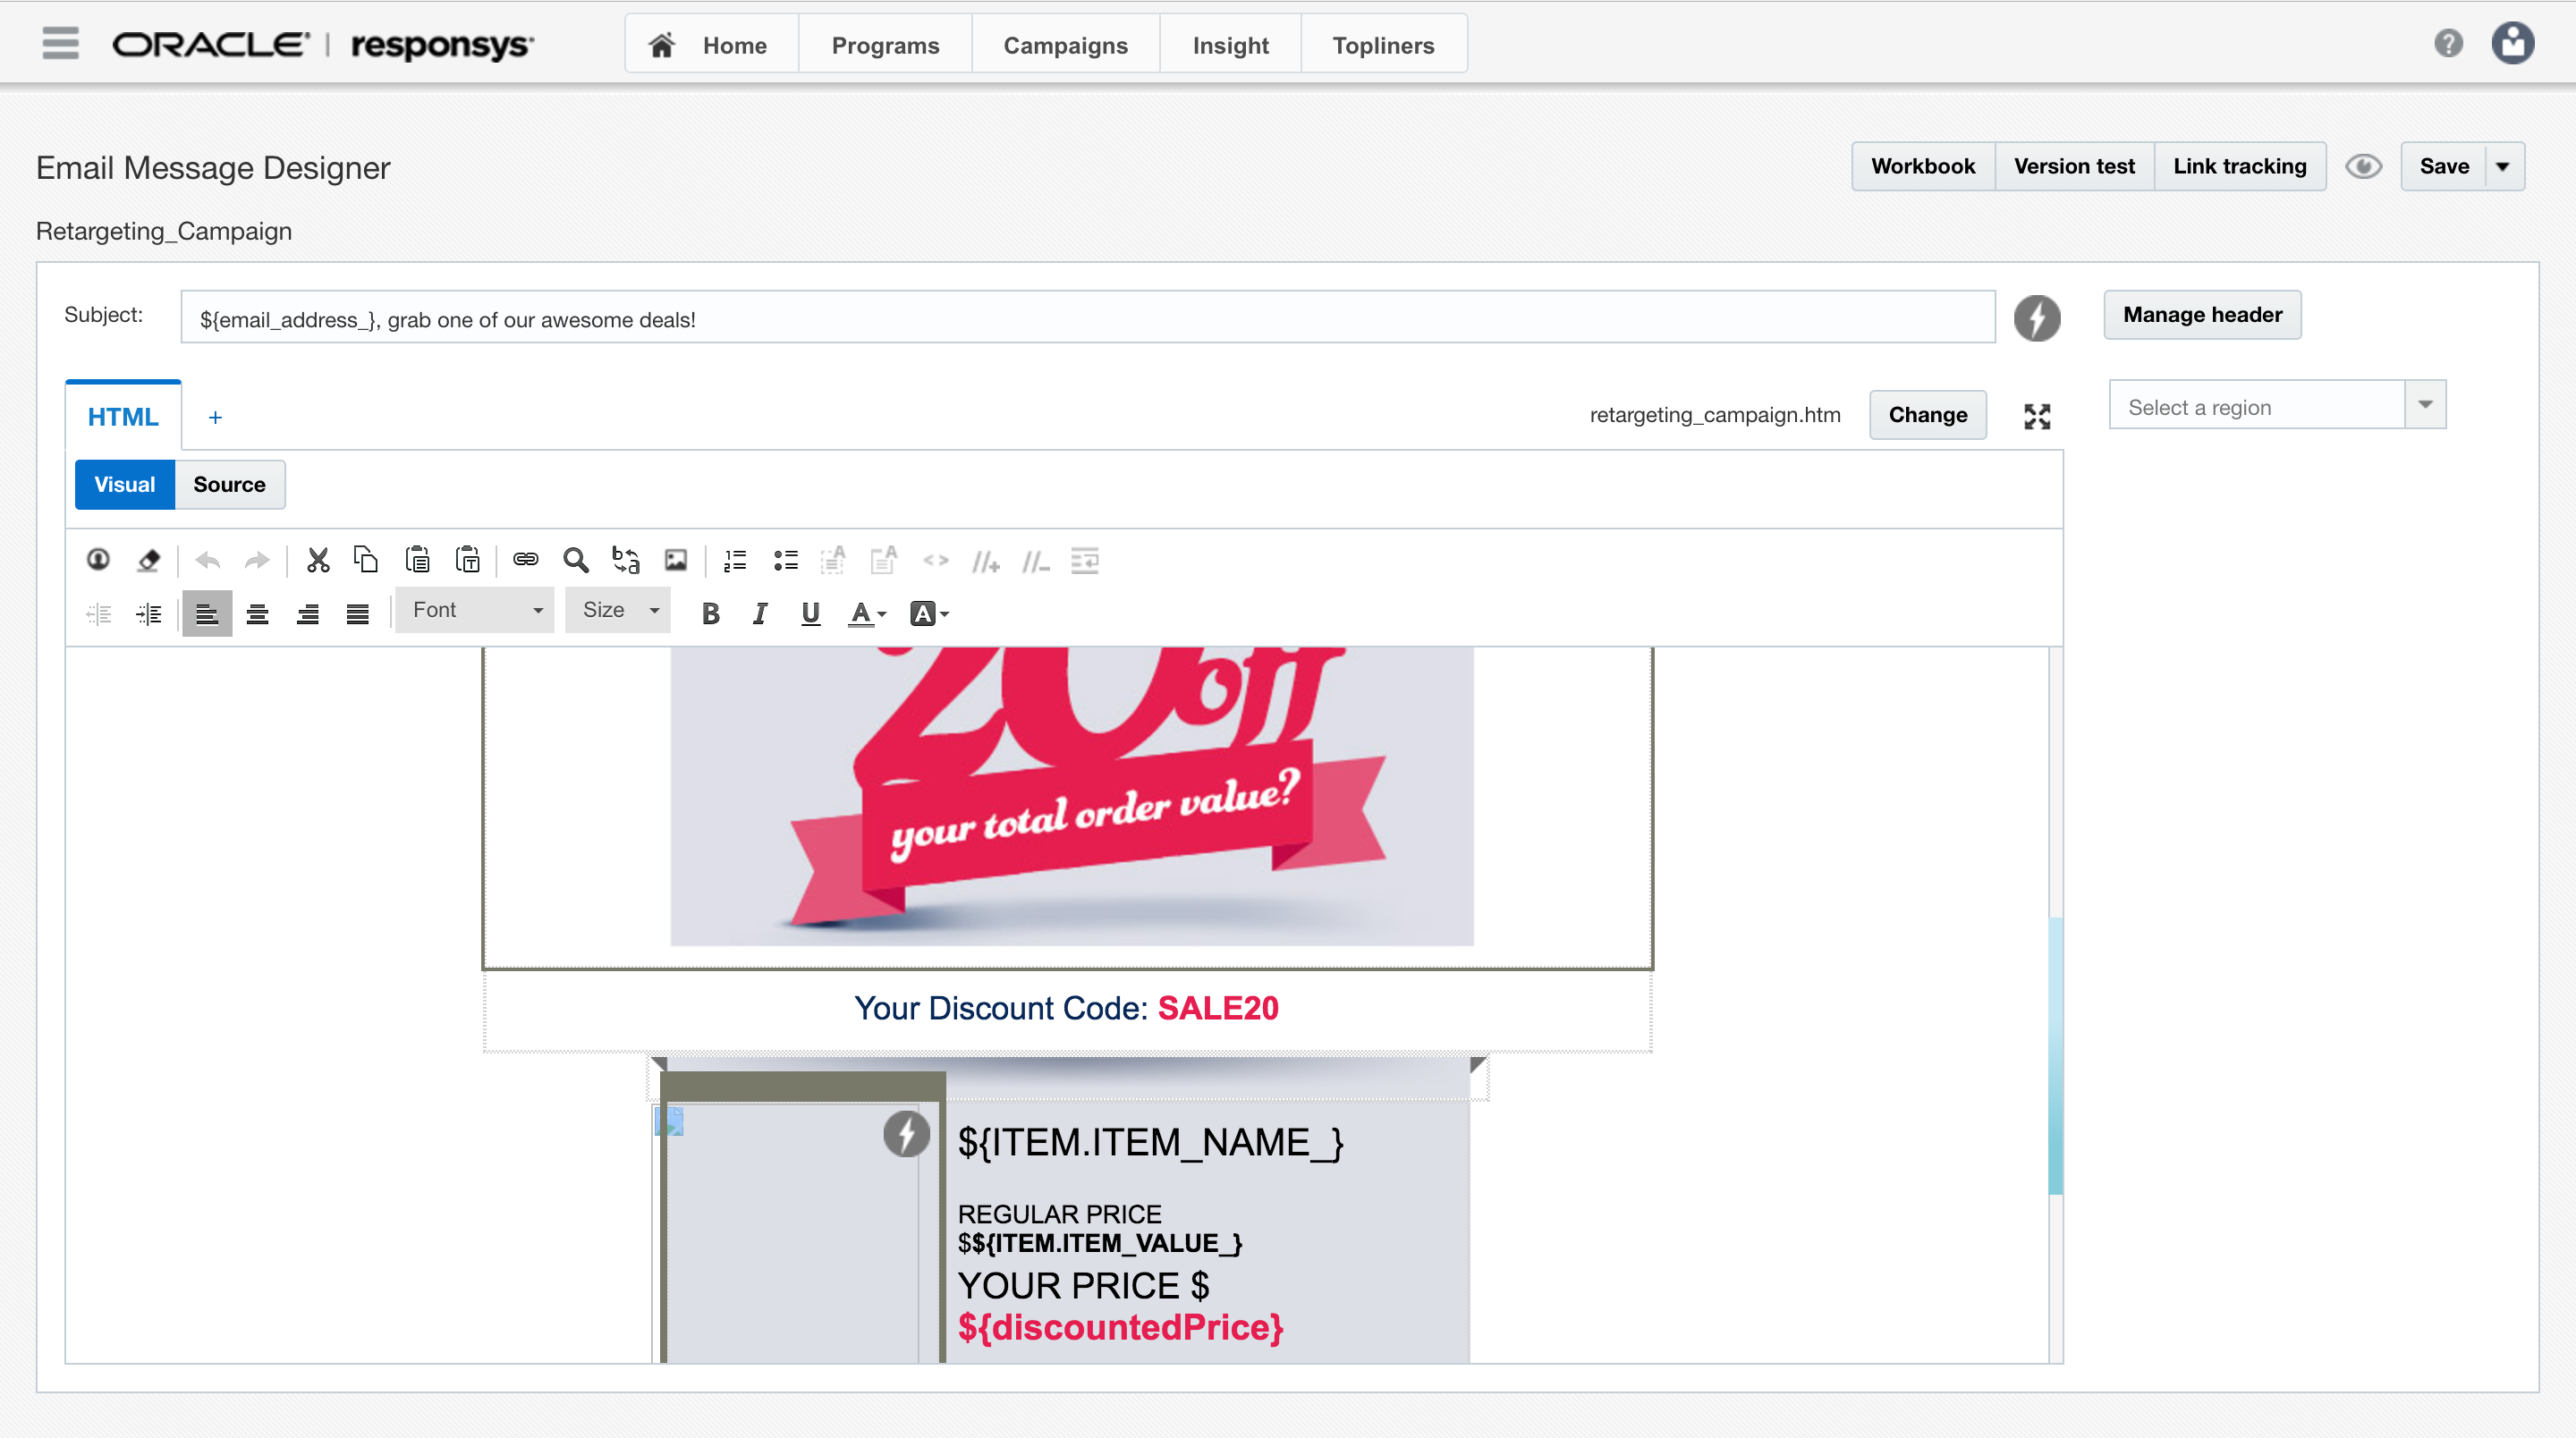Open the Size dropdown
2576x1438 pixels.
point(619,610)
